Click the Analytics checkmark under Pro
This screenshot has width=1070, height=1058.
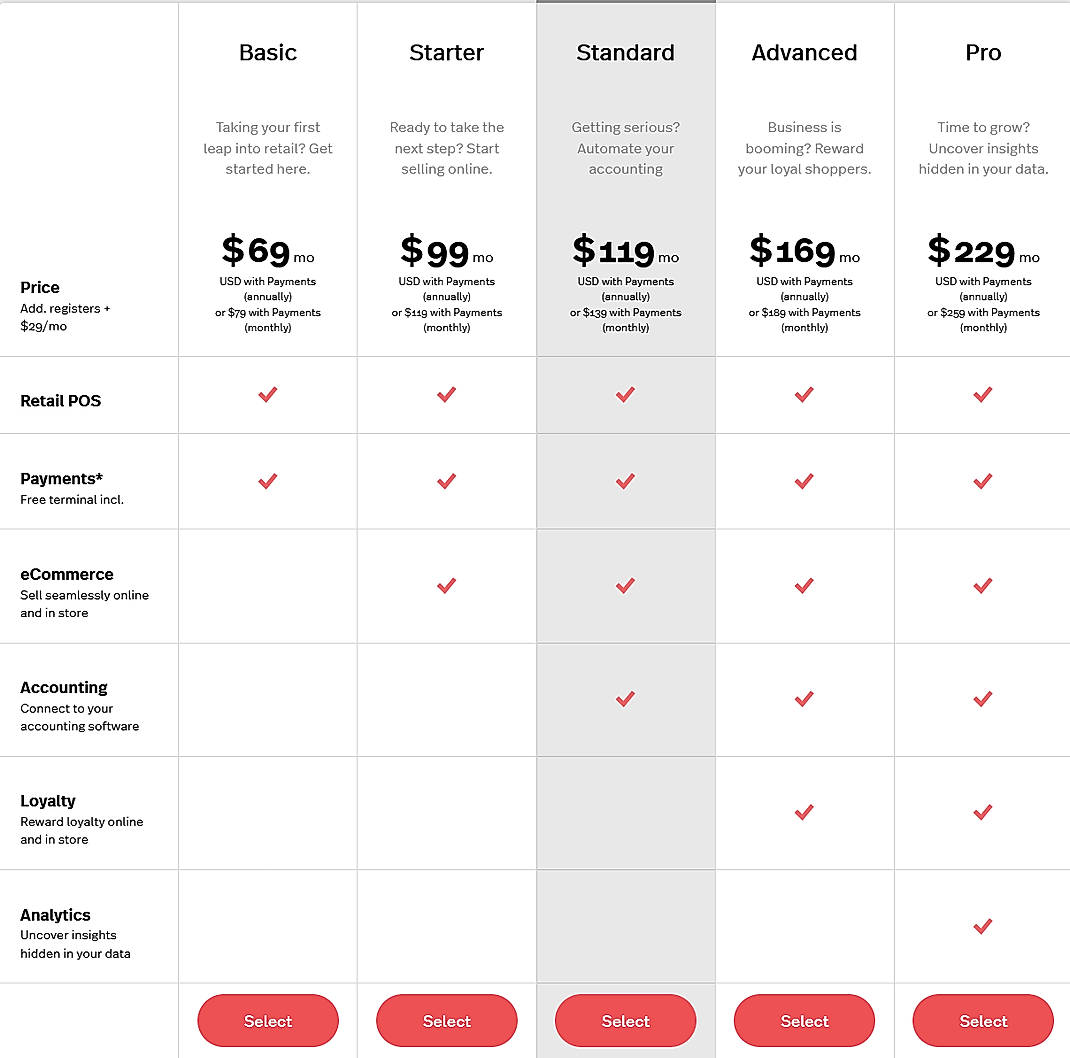982,926
